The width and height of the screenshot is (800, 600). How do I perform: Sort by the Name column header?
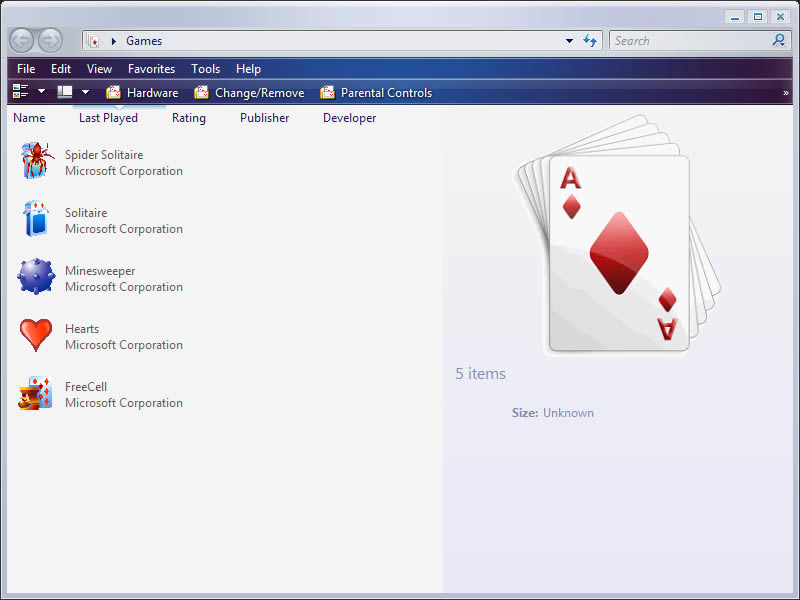[29, 118]
